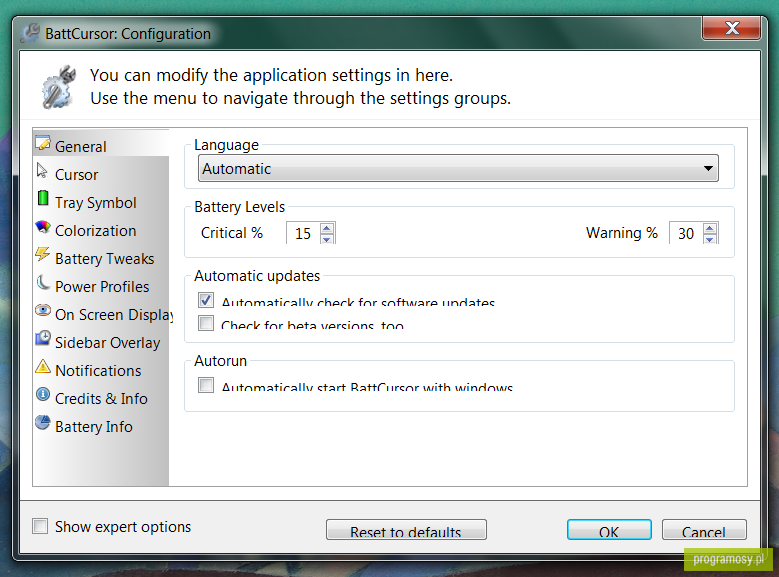779x577 pixels.
Task: Click the Critical % input field
Action: pos(303,233)
